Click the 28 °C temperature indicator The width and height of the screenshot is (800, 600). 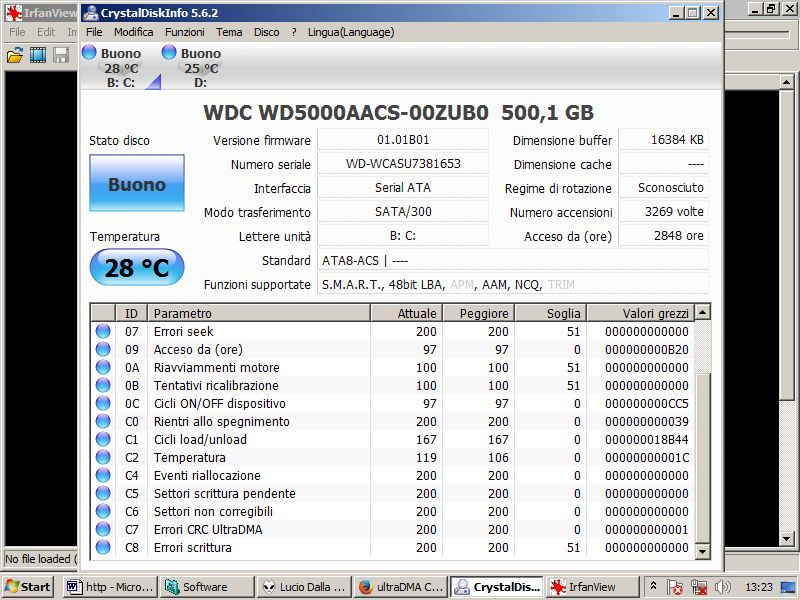coord(137,268)
